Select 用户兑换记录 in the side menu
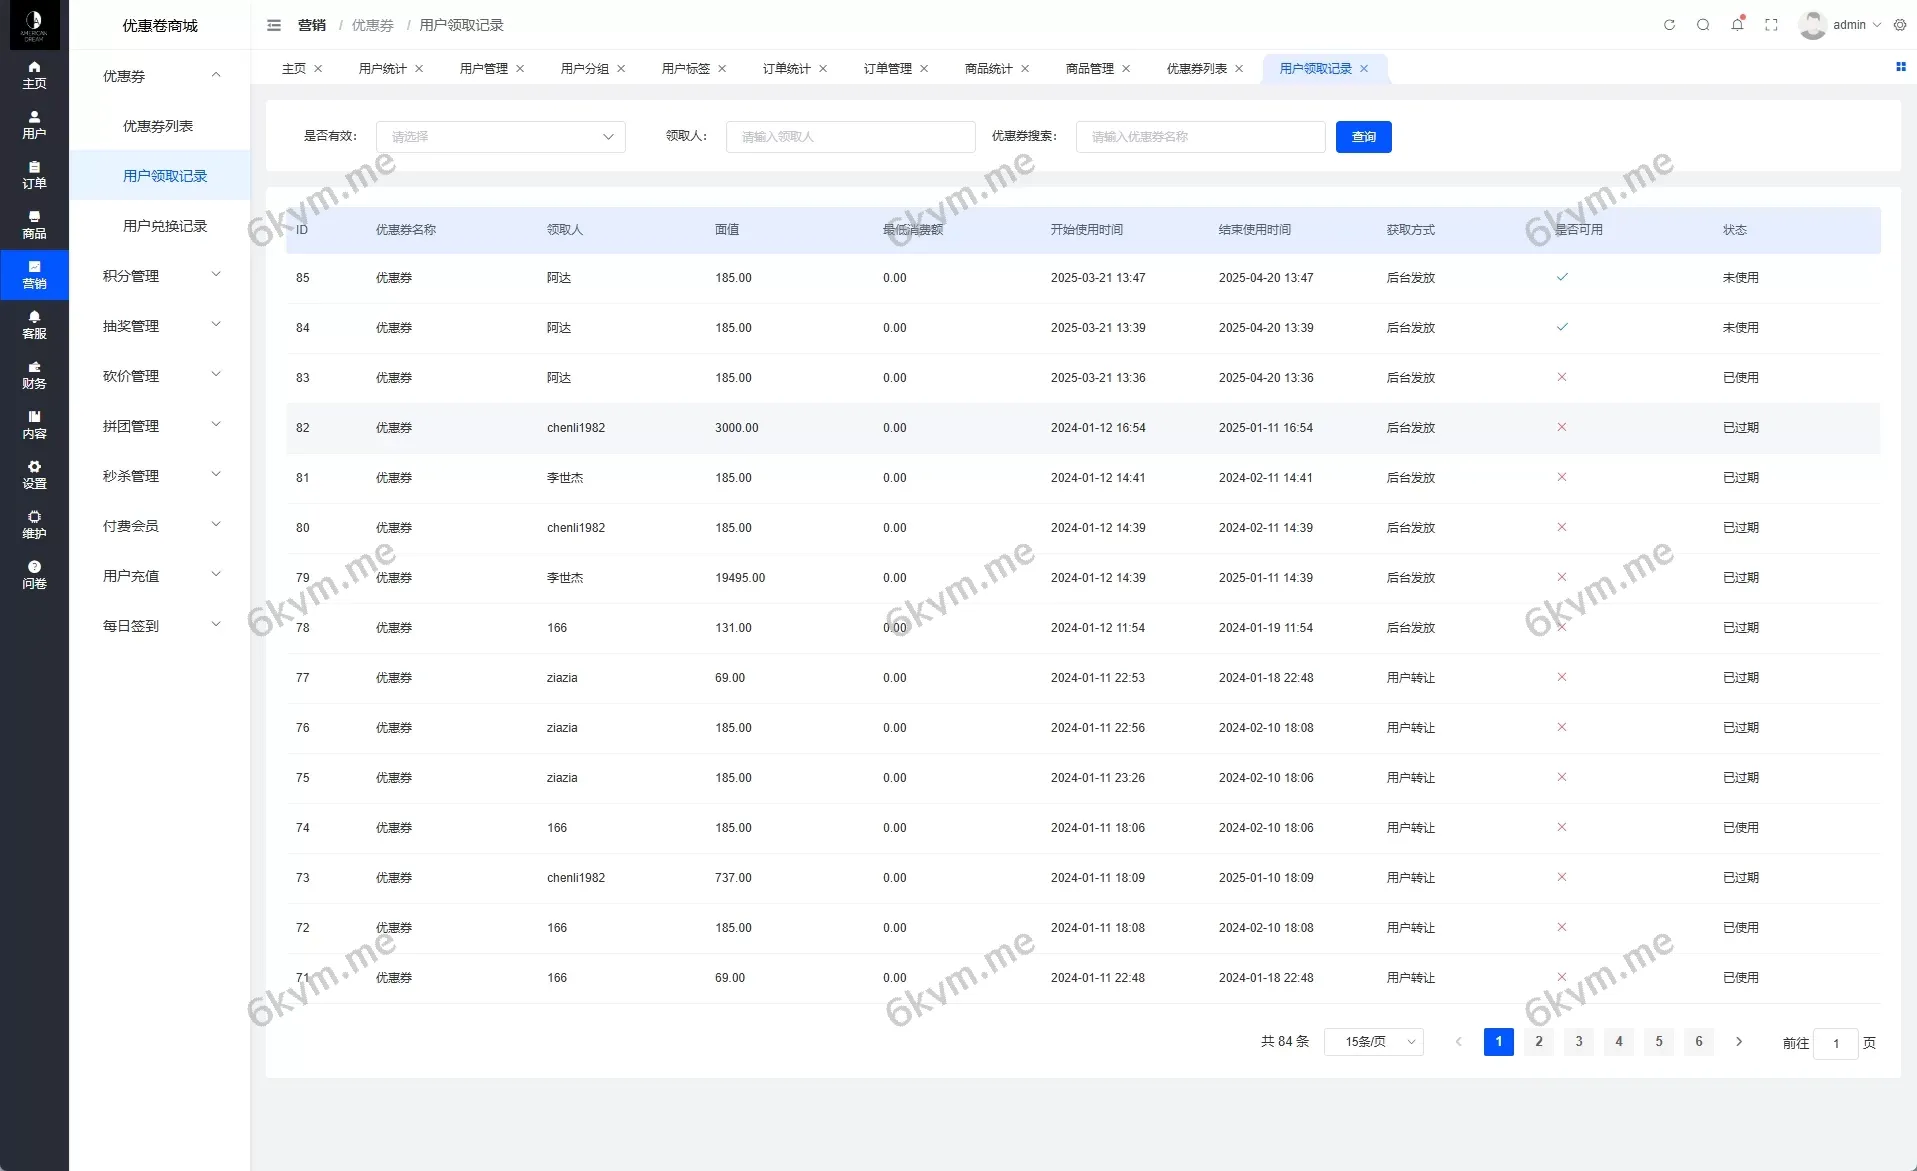 pyautogui.click(x=165, y=226)
